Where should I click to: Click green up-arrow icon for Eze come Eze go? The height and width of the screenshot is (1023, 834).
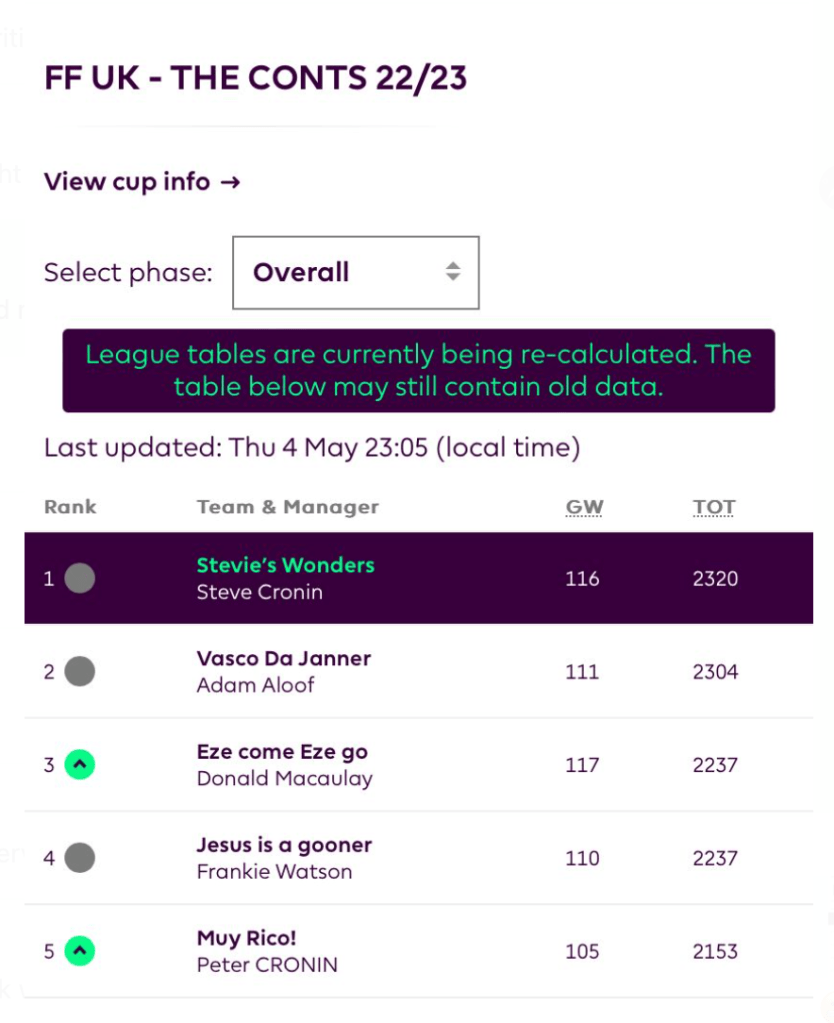click(80, 765)
